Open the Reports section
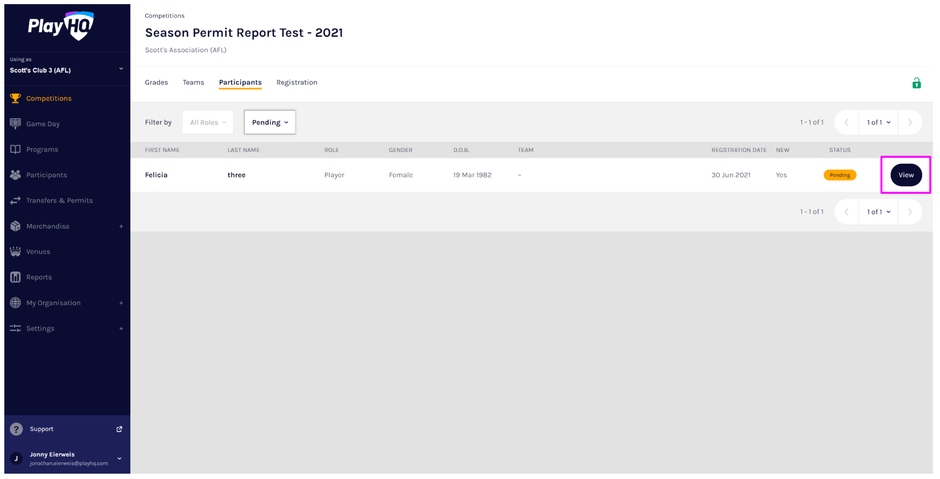This screenshot has height=479, width=940. [x=38, y=277]
